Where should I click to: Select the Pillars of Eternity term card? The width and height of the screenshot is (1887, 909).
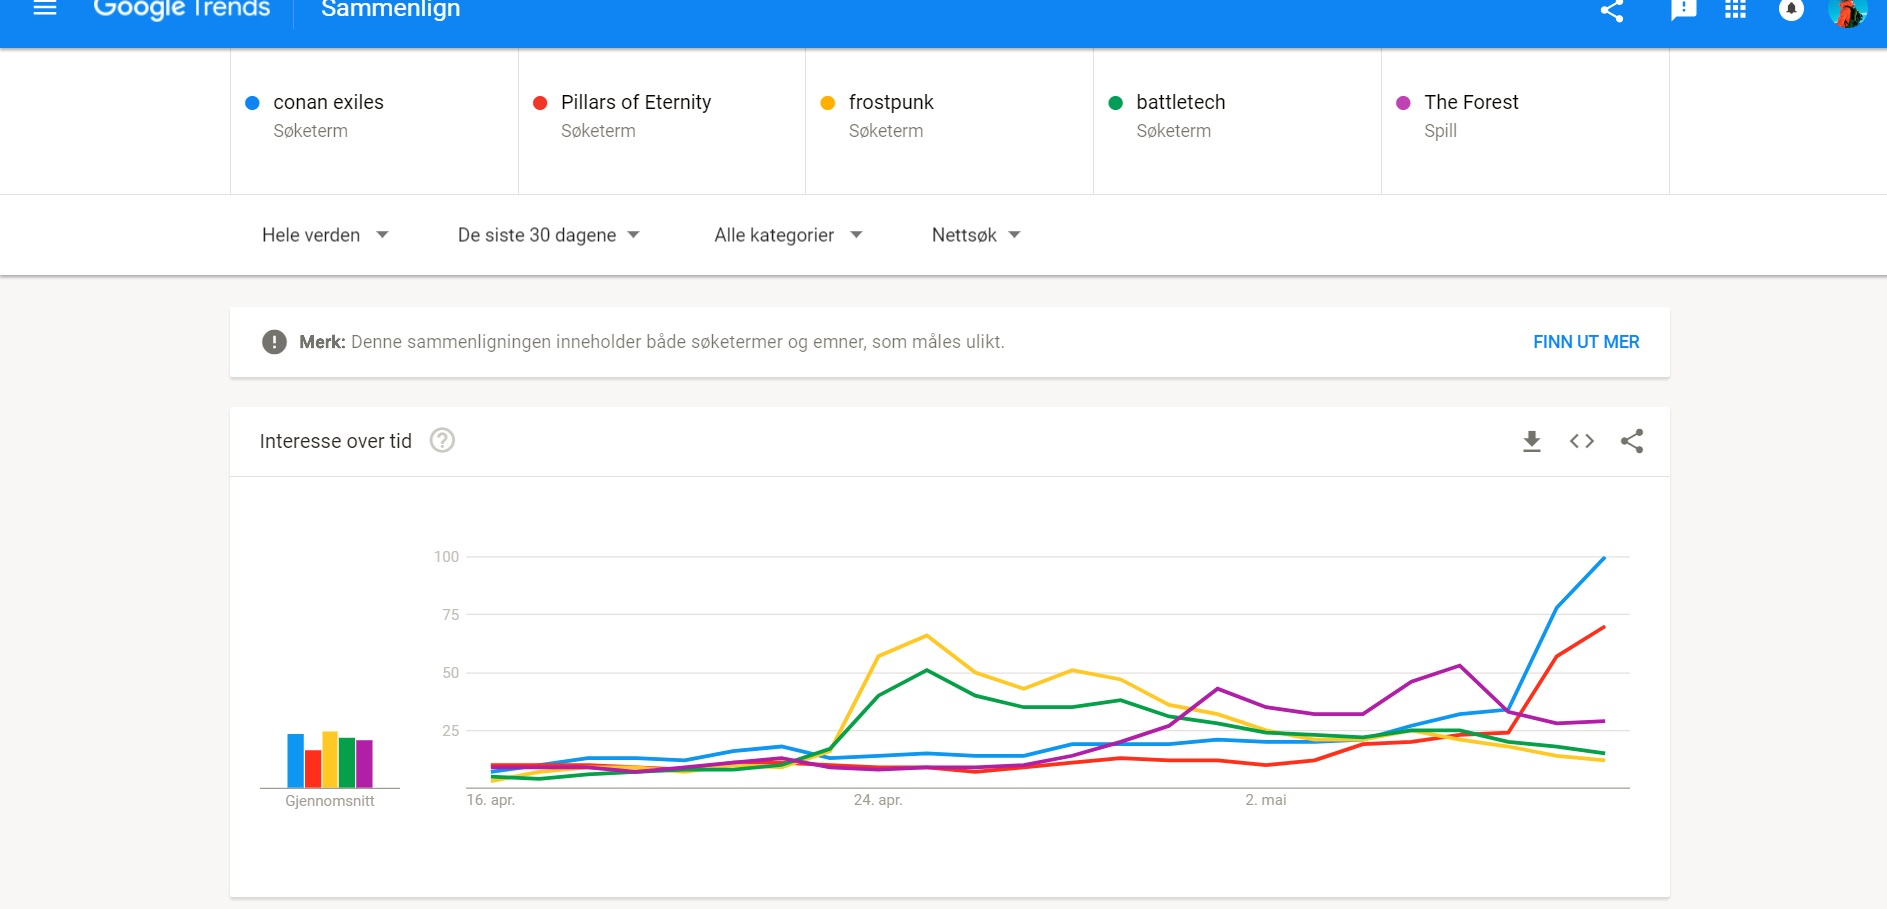[662, 121]
